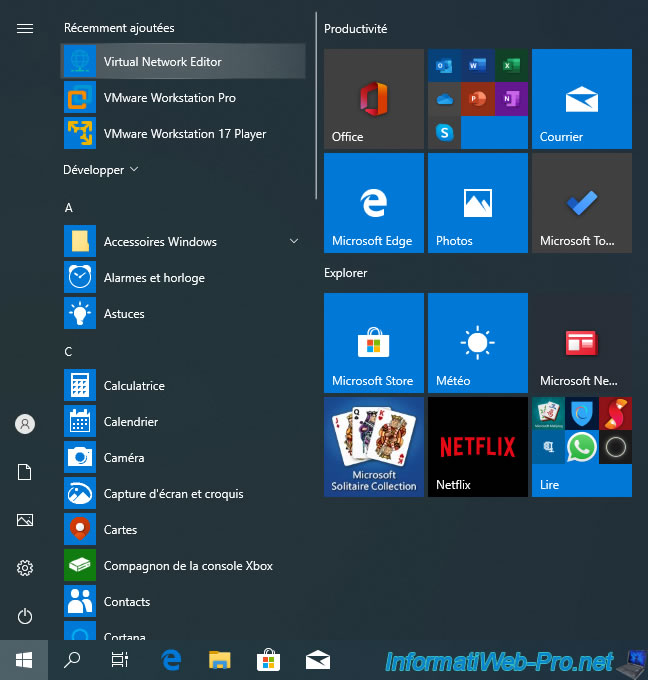Open the Caméra app
Screen dimensions: 648x680
pyautogui.click(x=183, y=458)
